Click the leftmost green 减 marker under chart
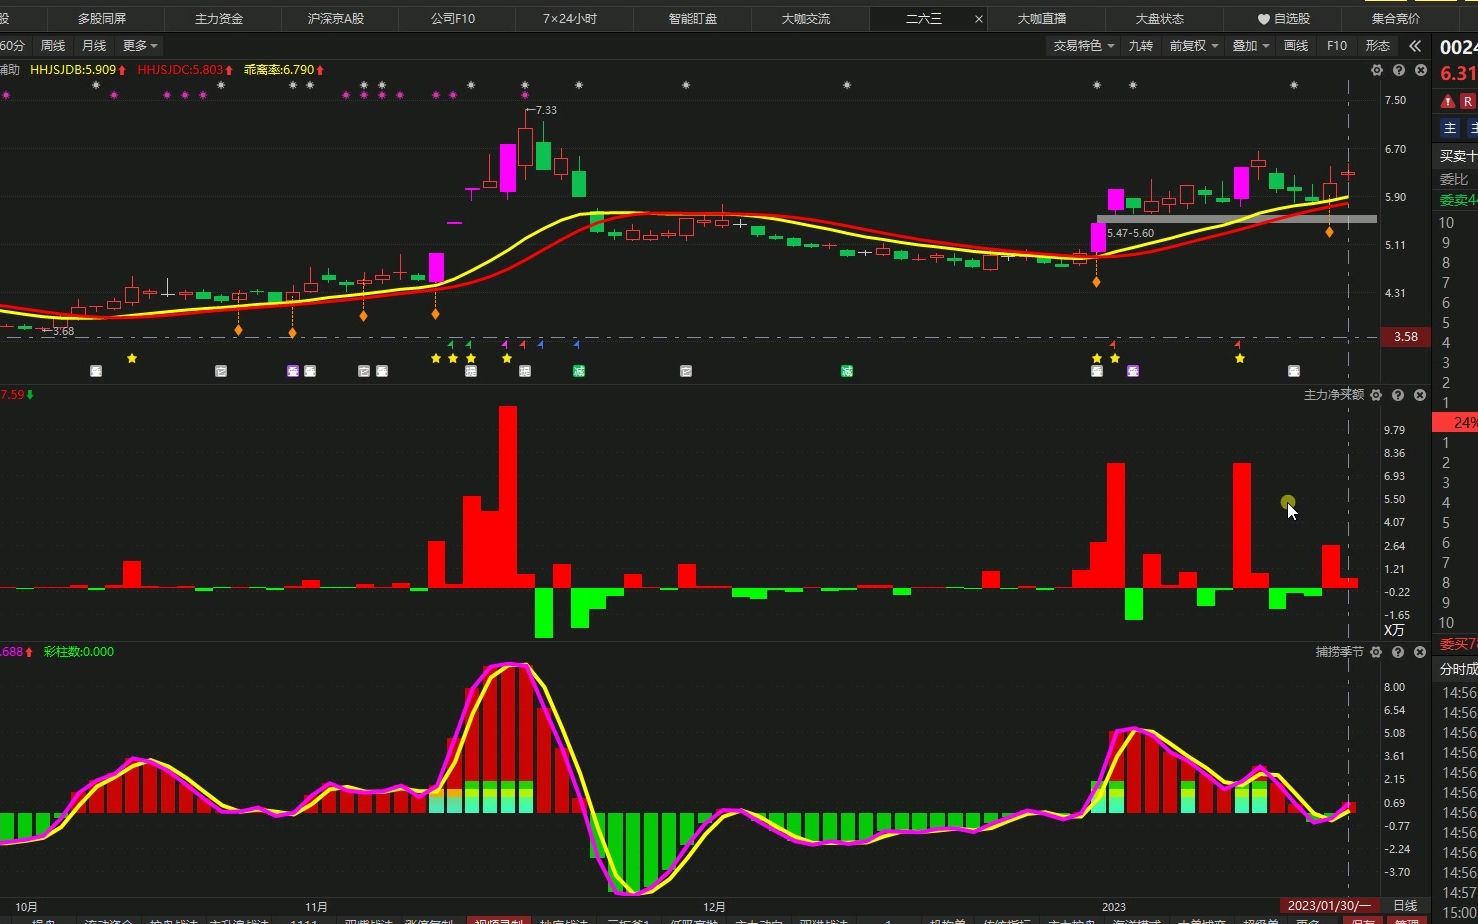 (x=579, y=371)
